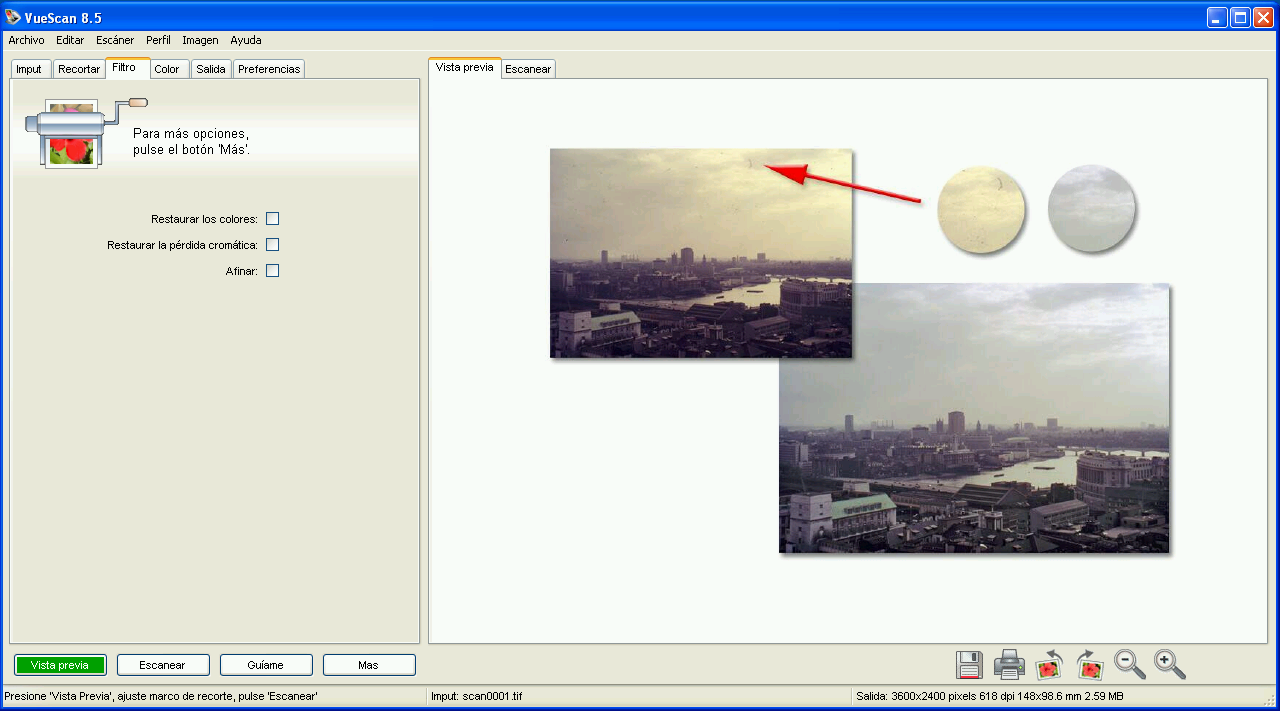
Task: Switch to the Color tab
Action: click(167, 69)
